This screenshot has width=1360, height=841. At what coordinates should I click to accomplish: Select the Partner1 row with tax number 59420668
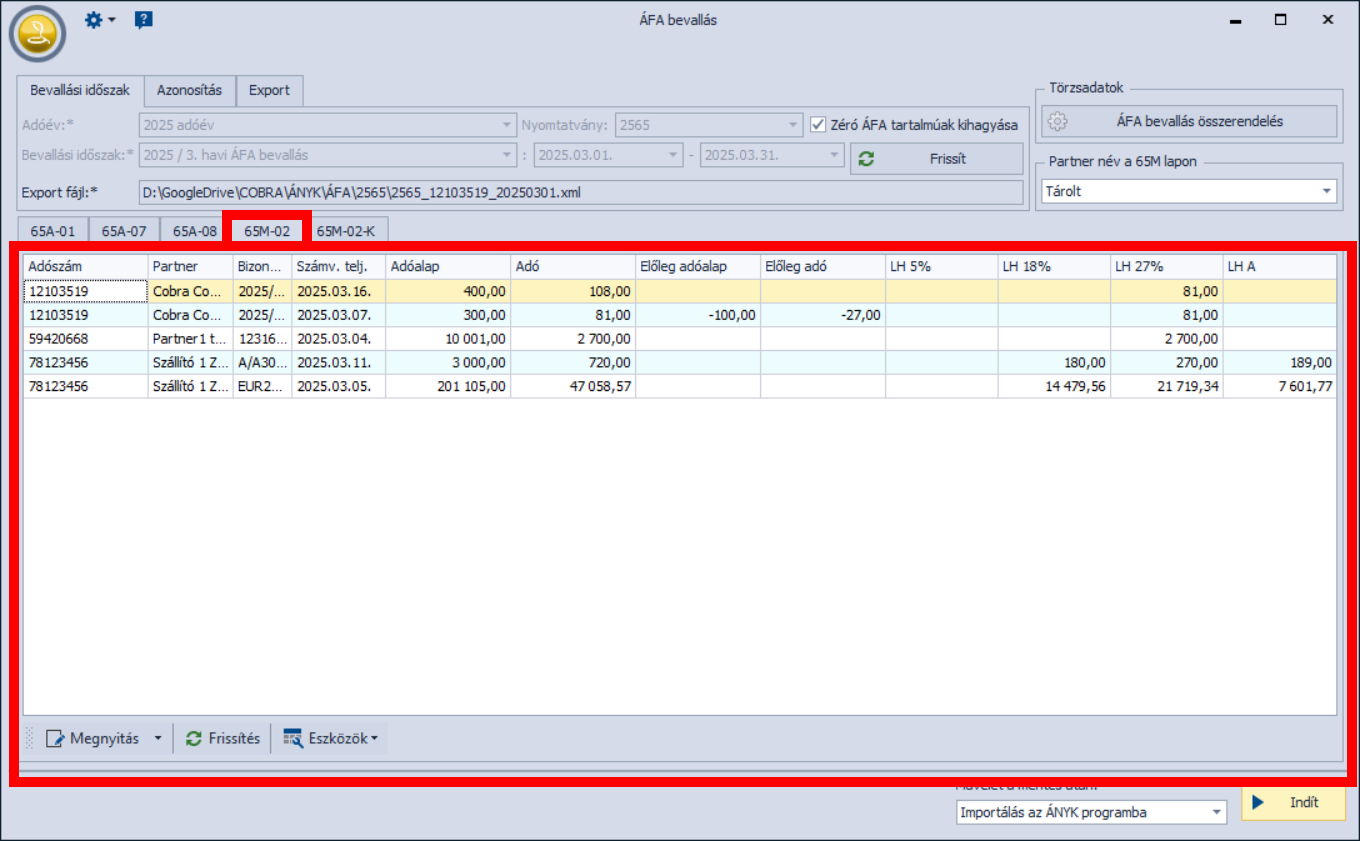(x=85, y=339)
